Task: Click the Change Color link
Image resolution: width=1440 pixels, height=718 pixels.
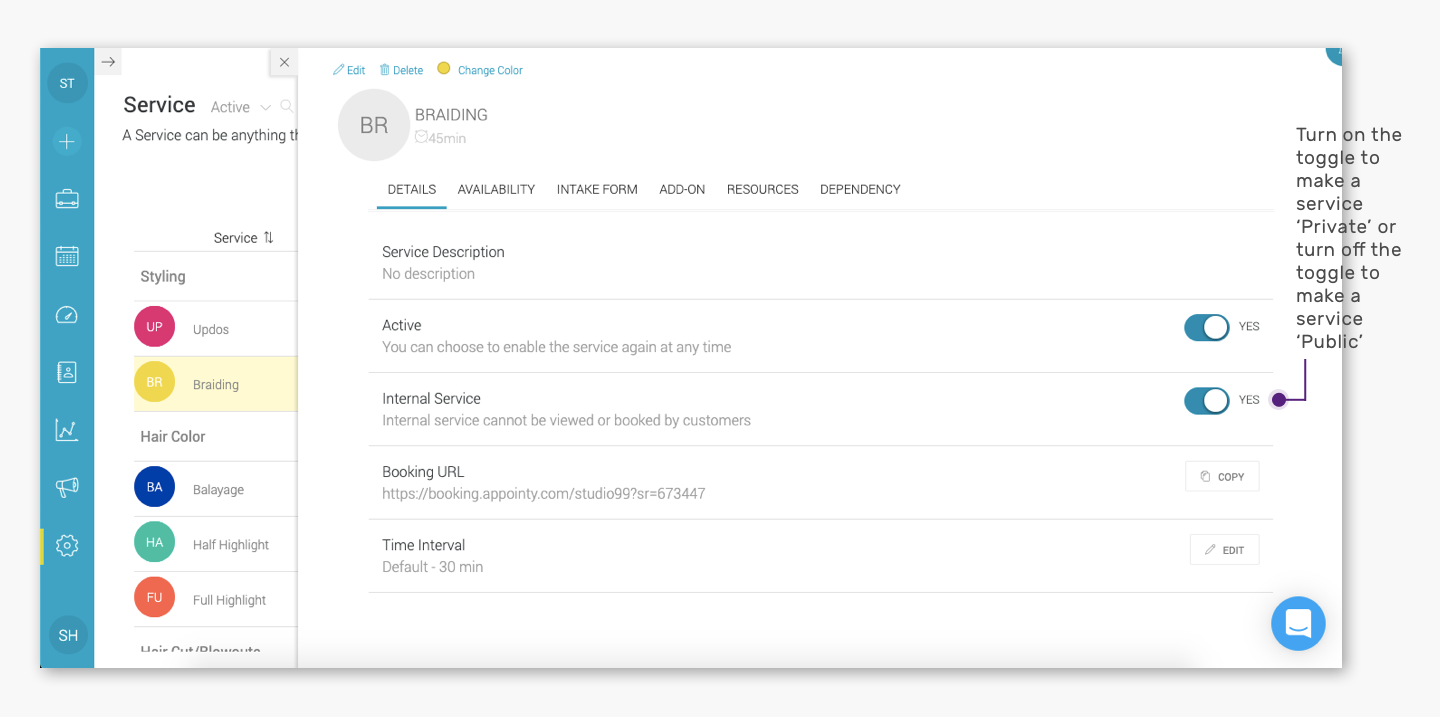Action: point(490,70)
